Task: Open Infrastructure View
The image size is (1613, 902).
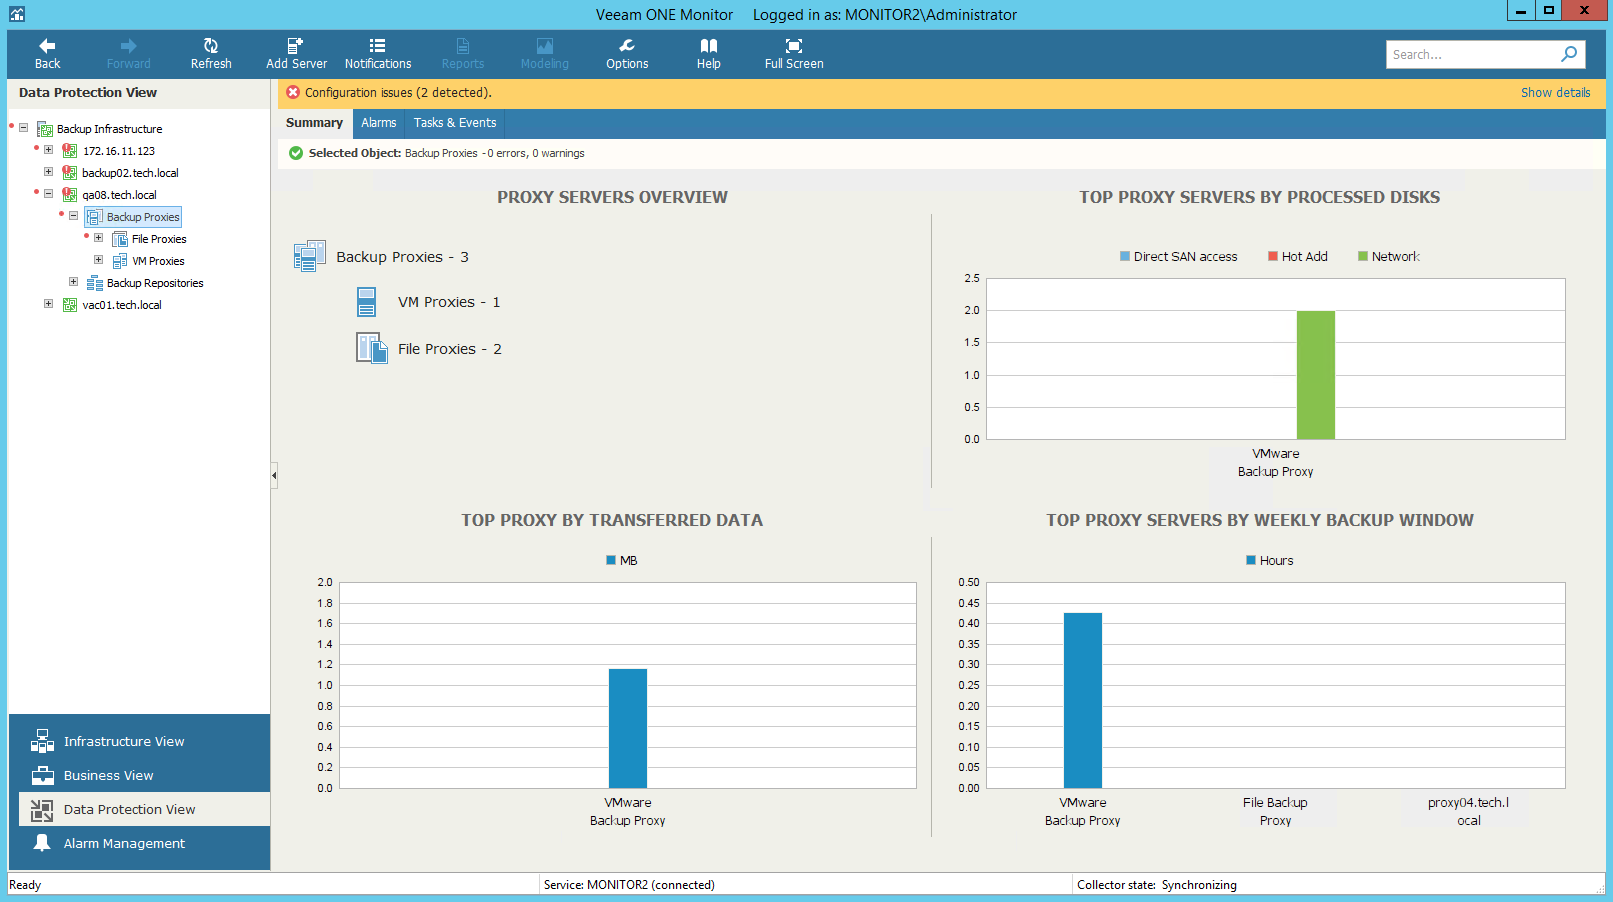Action: pyautogui.click(x=139, y=741)
